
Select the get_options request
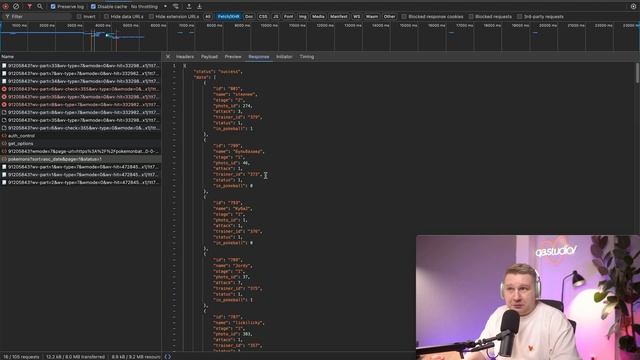point(80,144)
